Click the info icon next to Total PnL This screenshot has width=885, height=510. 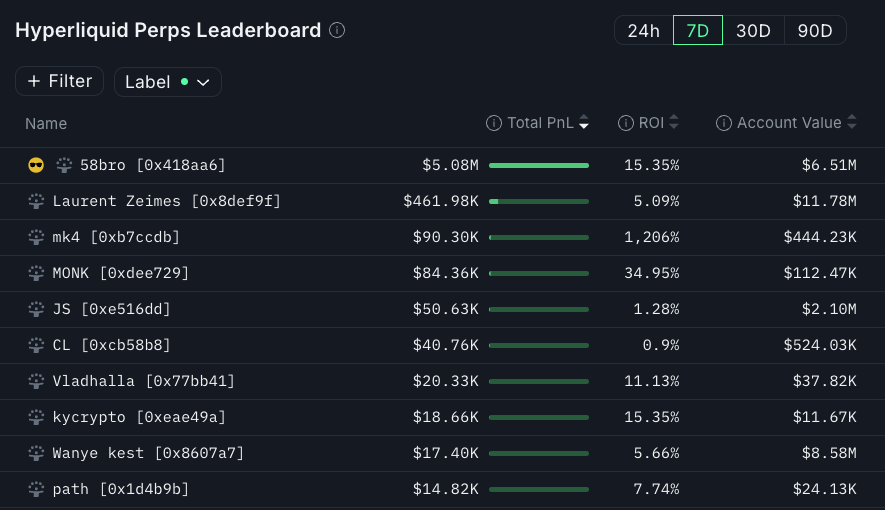494,123
